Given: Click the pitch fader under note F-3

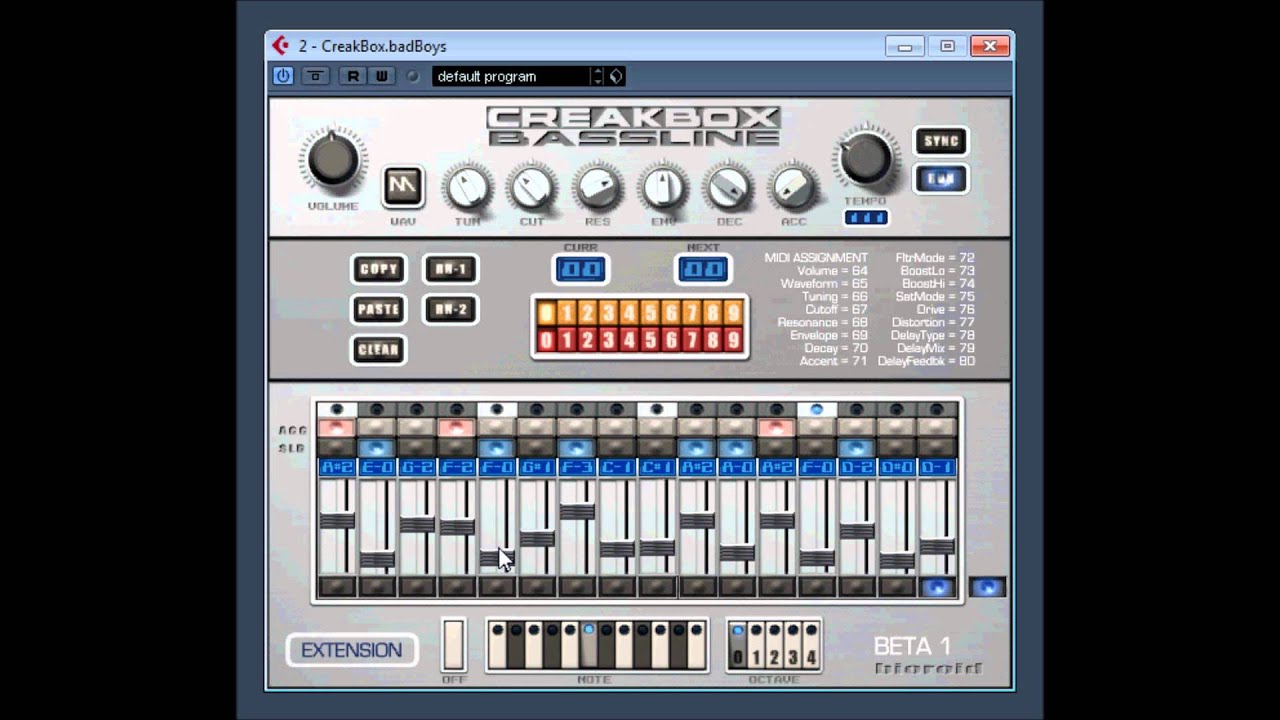Looking at the screenshot, I should [x=577, y=512].
